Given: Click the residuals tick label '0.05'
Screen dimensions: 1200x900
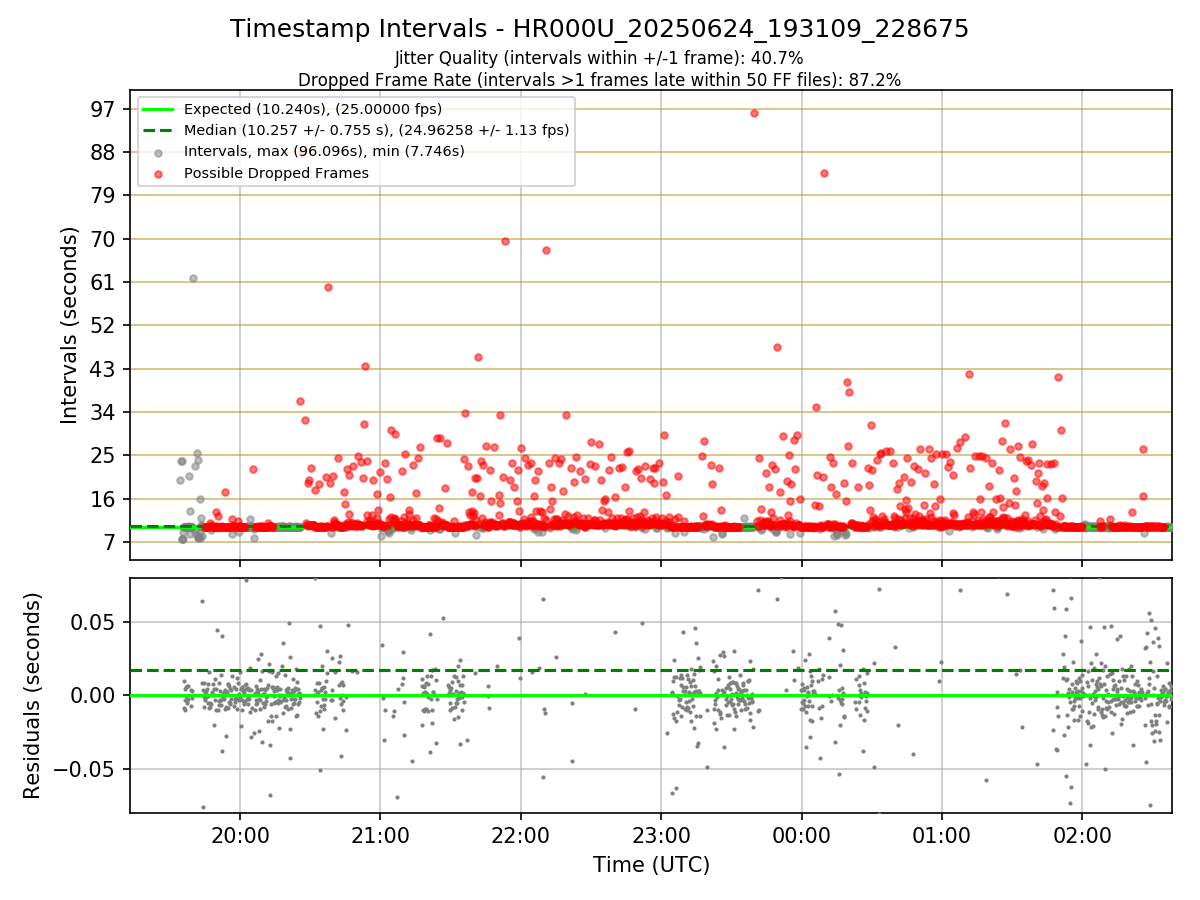Looking at the screenshot, I should [x=96, y=622].
